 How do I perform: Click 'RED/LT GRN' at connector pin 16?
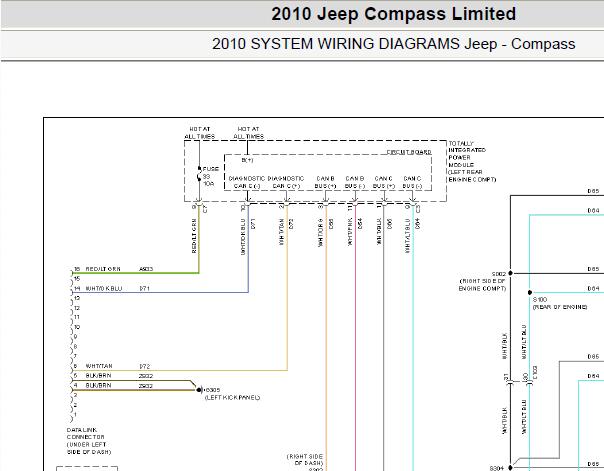(x=103, y=269)
